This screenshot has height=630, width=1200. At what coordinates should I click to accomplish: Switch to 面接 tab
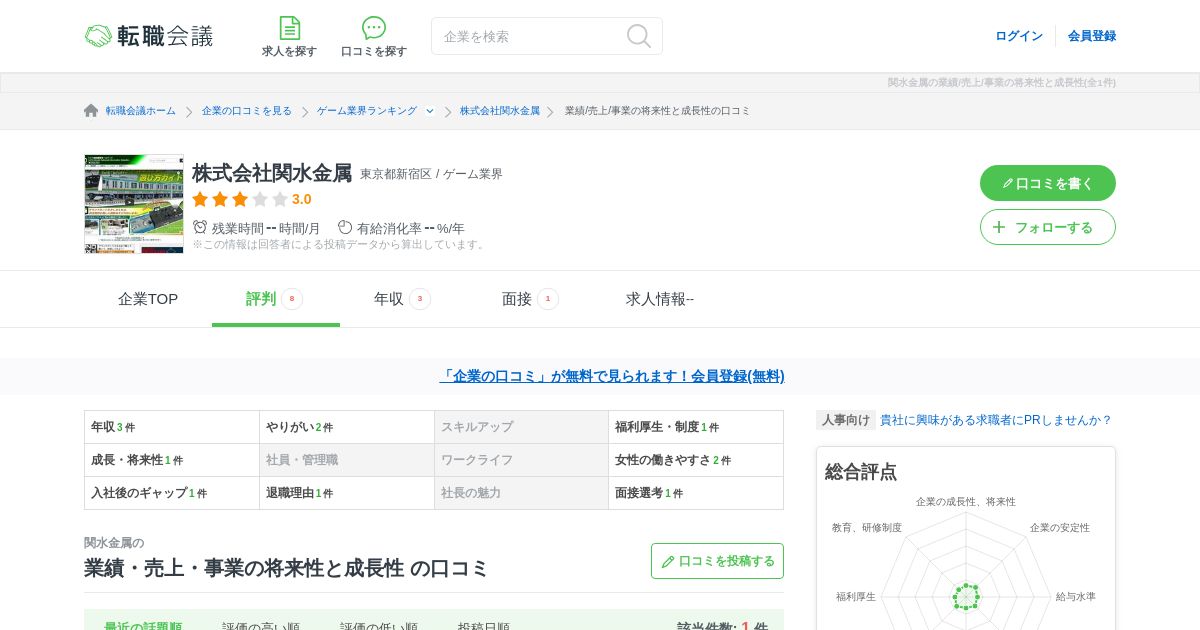pos(532,299)
